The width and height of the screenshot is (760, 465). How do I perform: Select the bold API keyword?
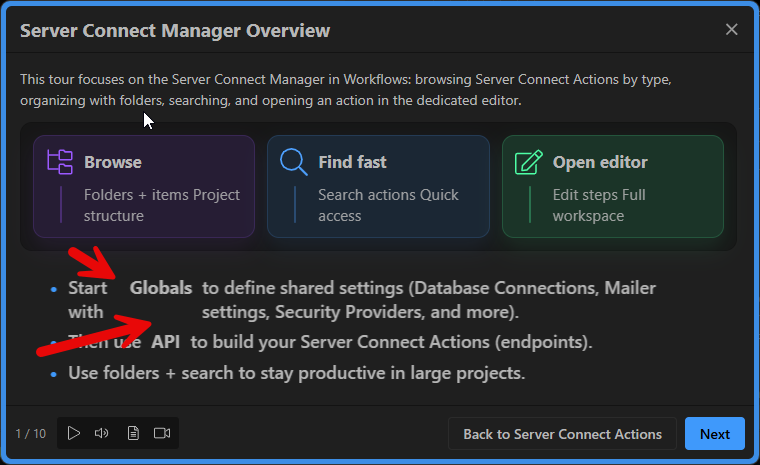(x=166, y=343)
